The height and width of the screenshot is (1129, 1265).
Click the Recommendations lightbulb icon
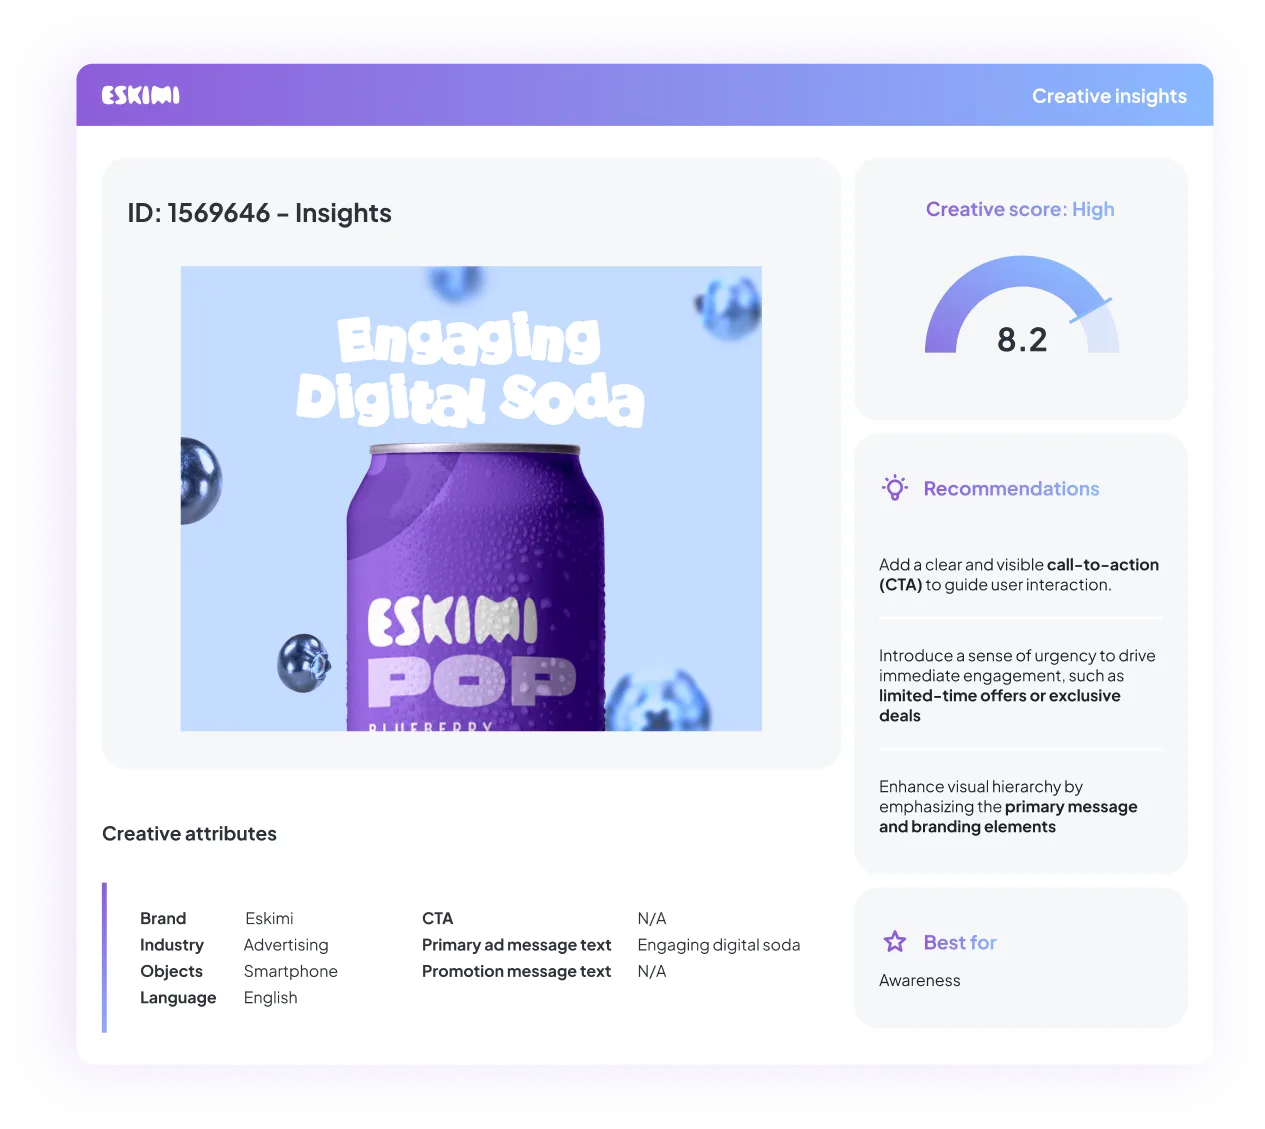tap(895, 488)
